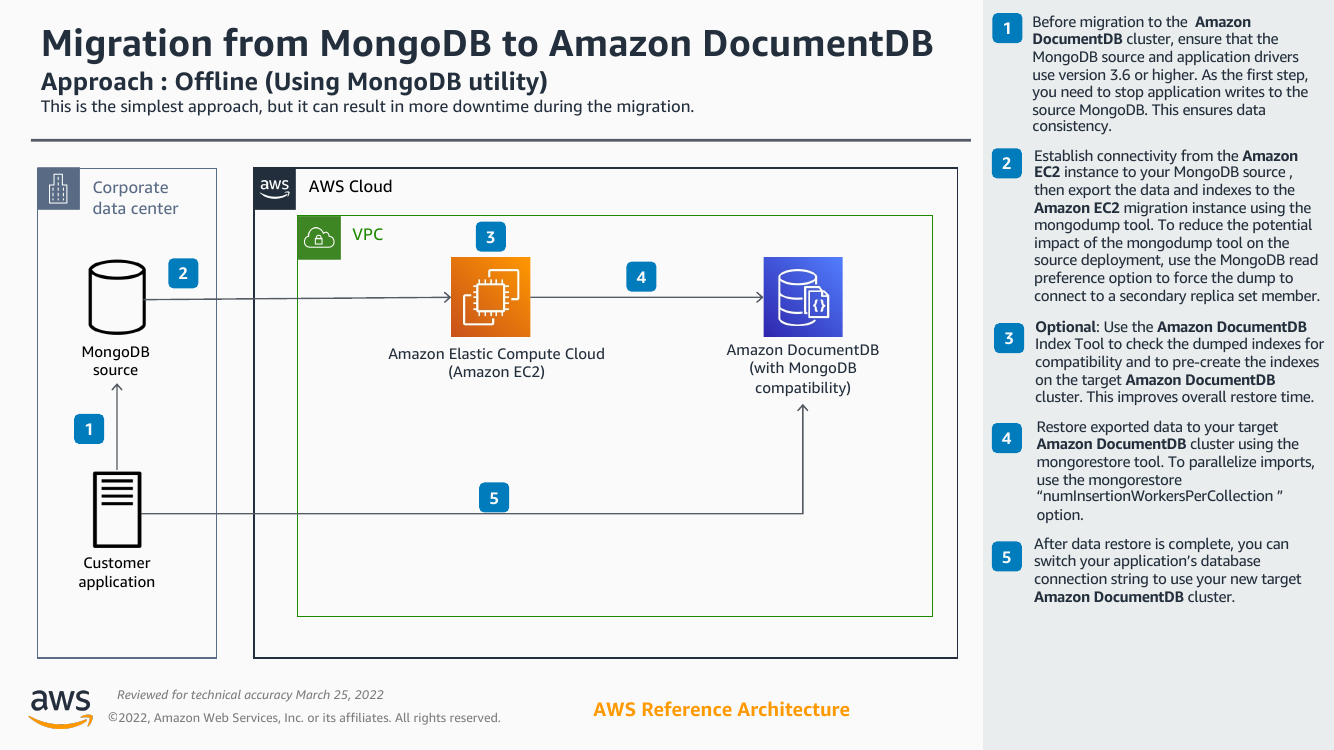Image resolution: width=1334 pixels, height=750 pixels.
Task: Click the 'VPC' label text
Action: 368,235
